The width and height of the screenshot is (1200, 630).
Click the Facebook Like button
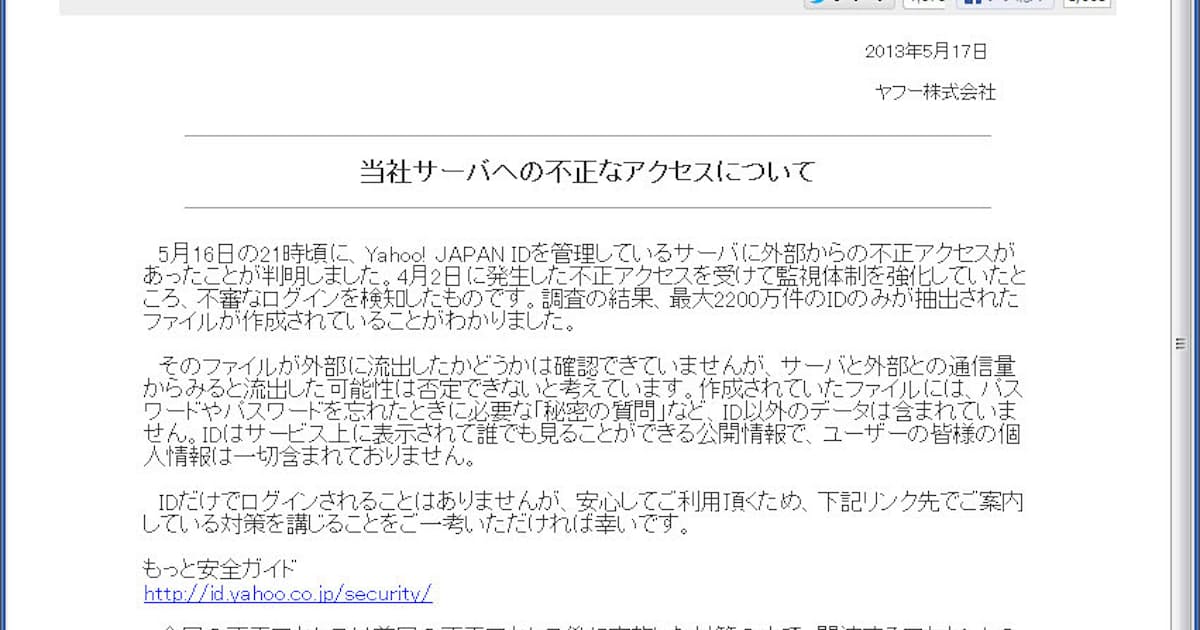pos(1005,3)
